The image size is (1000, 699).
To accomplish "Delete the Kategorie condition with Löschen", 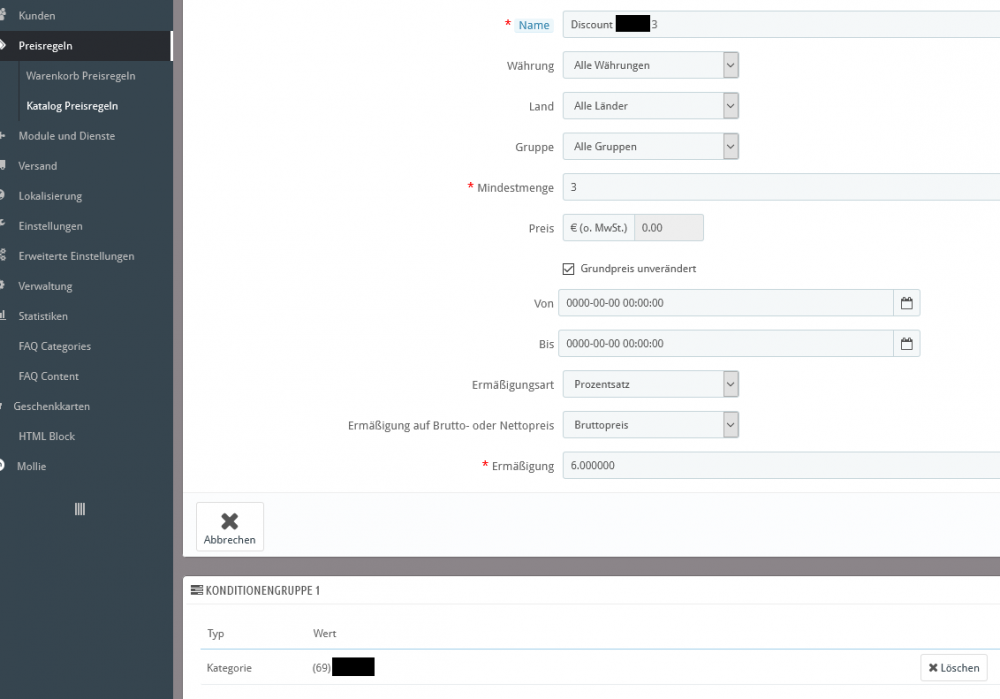I will click(953, 668).
